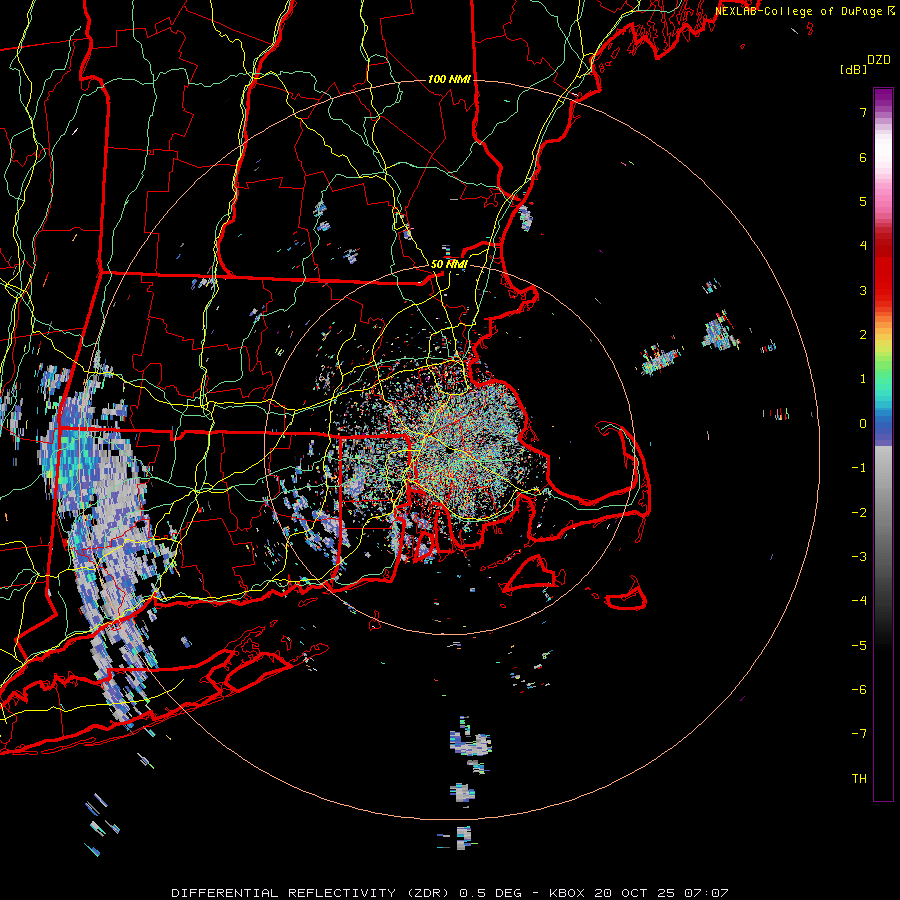The image size is (900, 900).
Task: Click the 3 value on the color scale
Action: (863, 290)
